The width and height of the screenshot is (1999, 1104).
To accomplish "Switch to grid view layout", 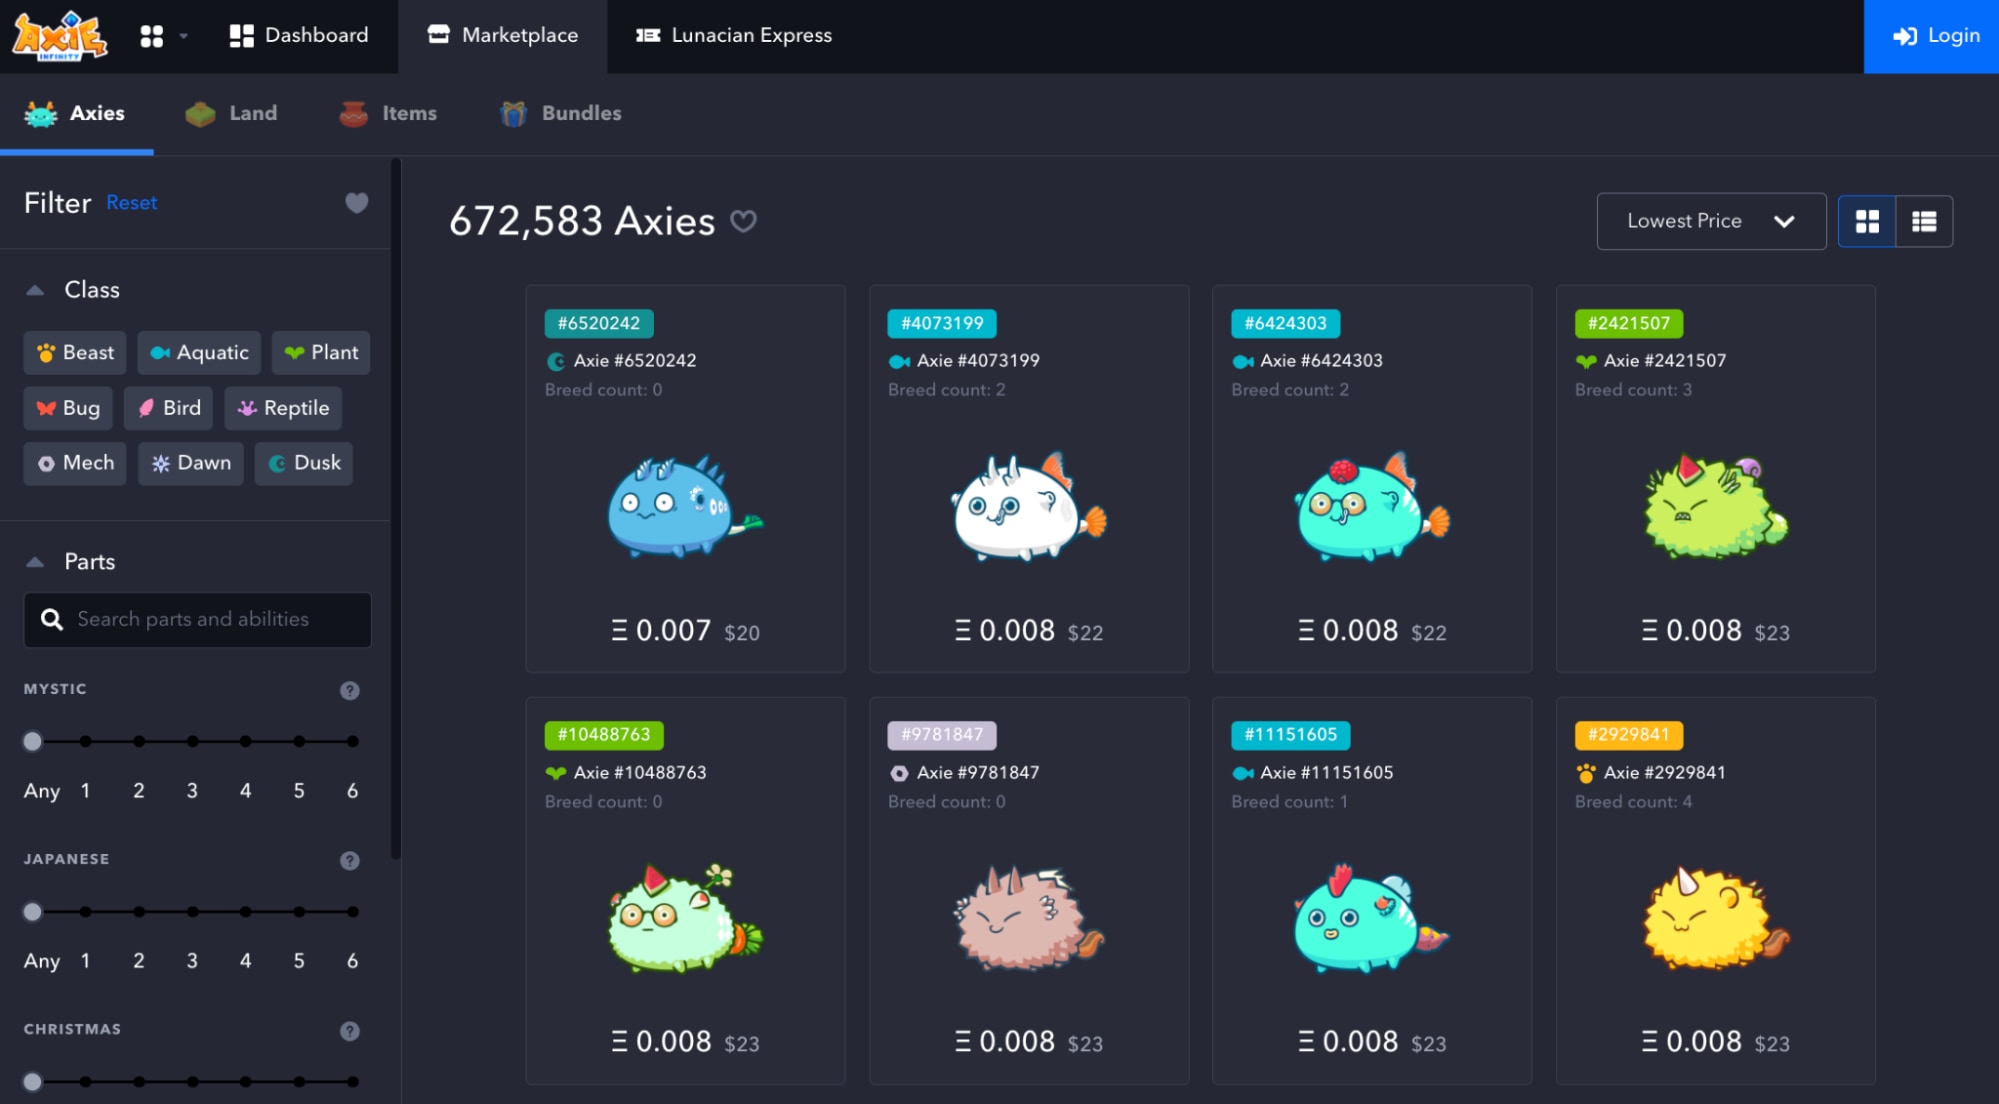I will point(1866,221).
